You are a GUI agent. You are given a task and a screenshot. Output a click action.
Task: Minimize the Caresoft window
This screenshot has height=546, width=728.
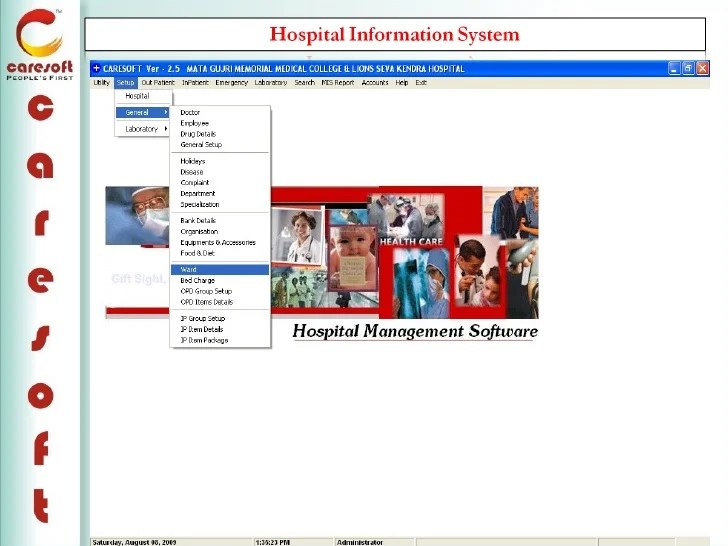pyautogui.click(x=674, y=69)
